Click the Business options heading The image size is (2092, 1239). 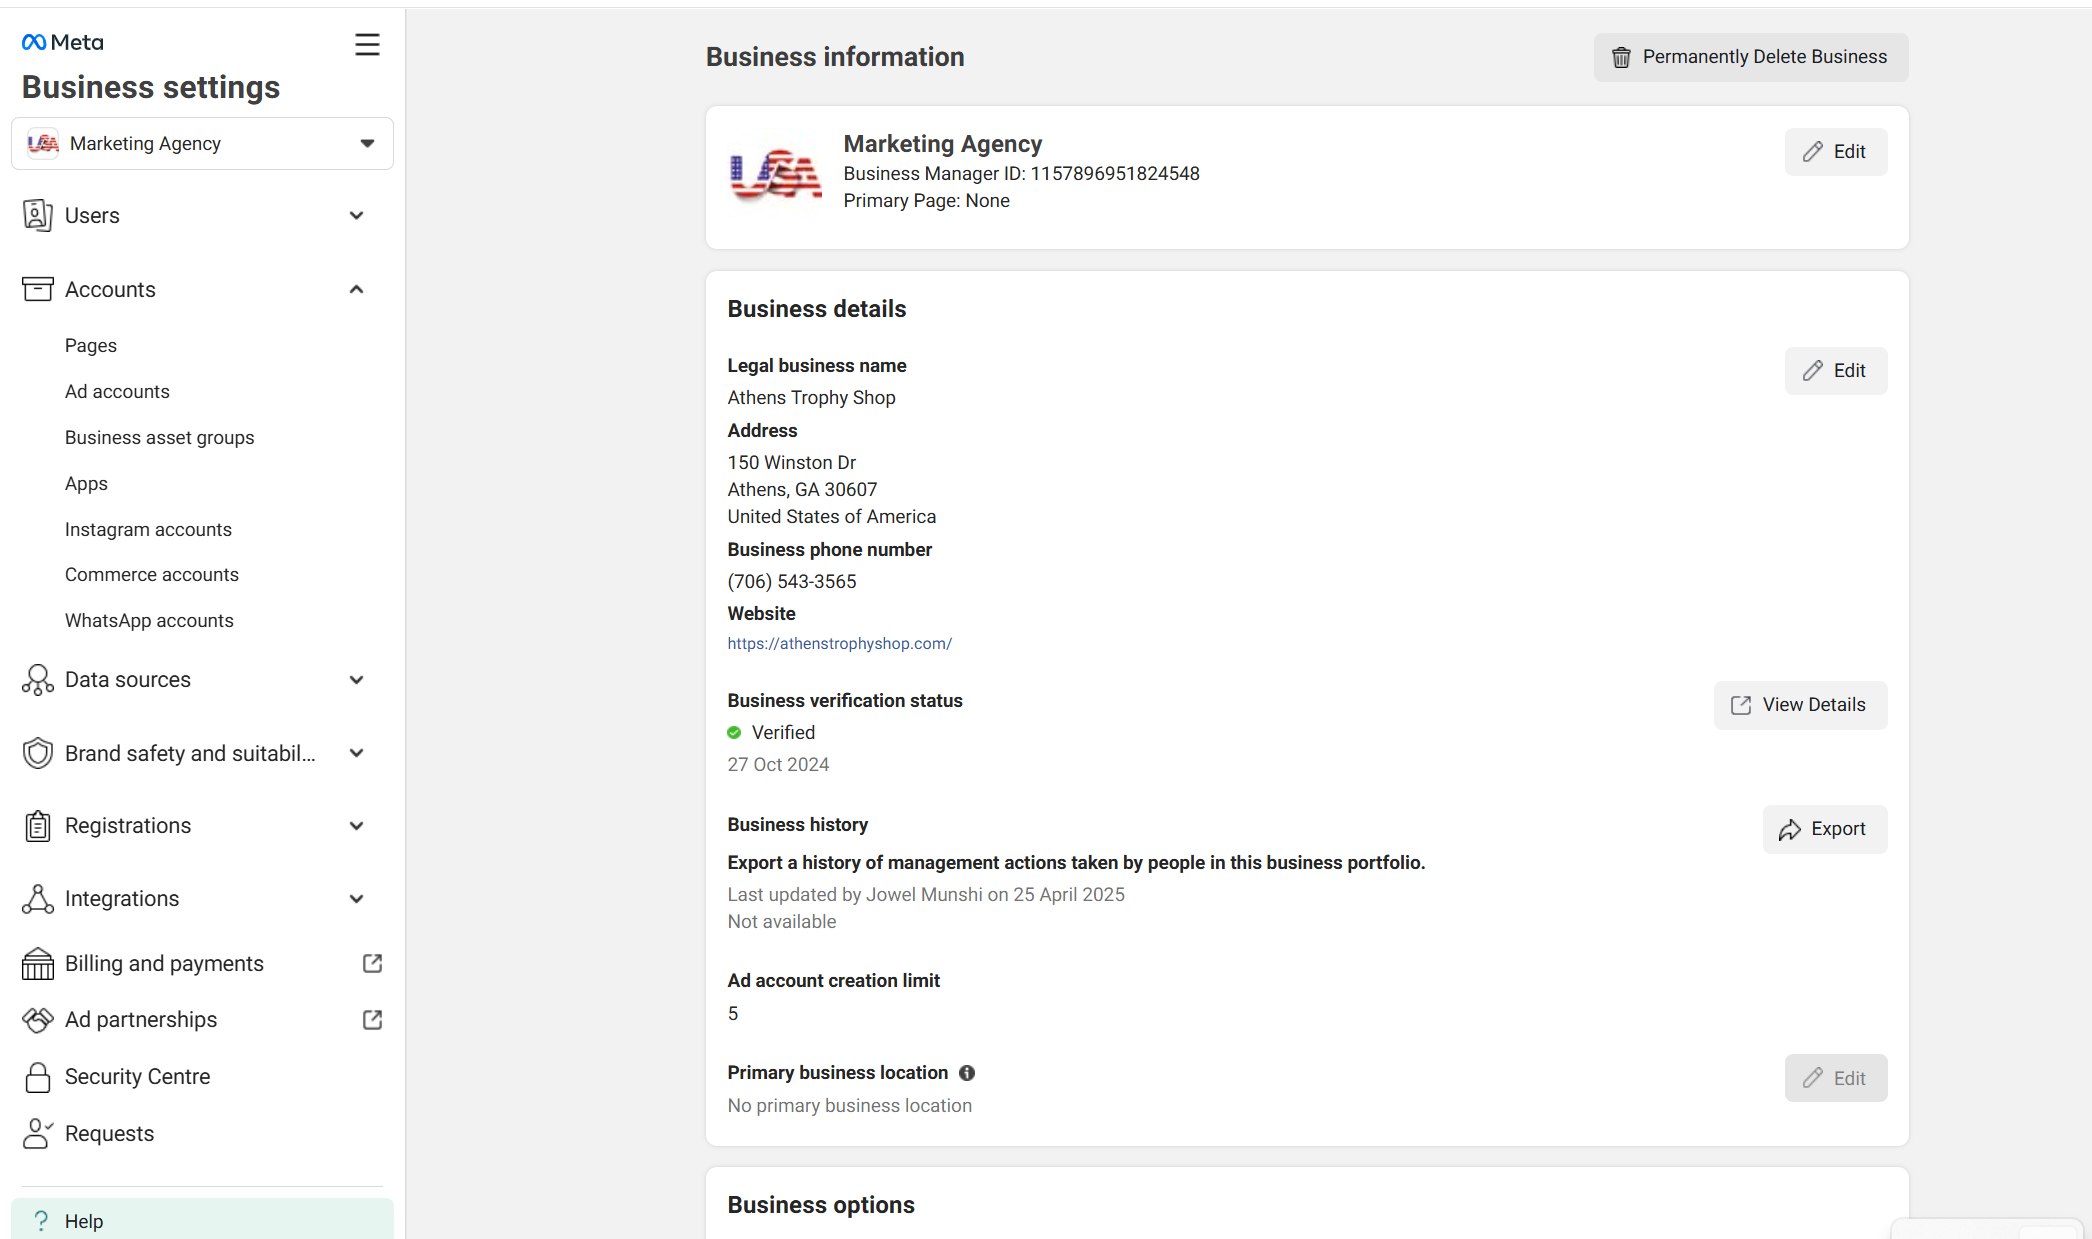tap(821, 1205)
